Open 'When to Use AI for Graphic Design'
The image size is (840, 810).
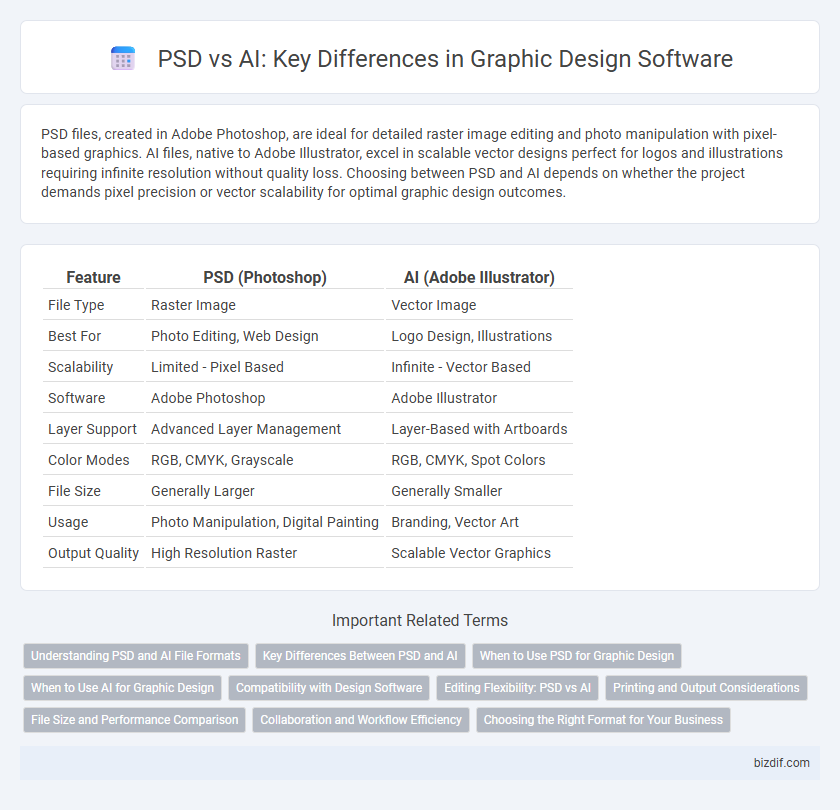(122, 688)
